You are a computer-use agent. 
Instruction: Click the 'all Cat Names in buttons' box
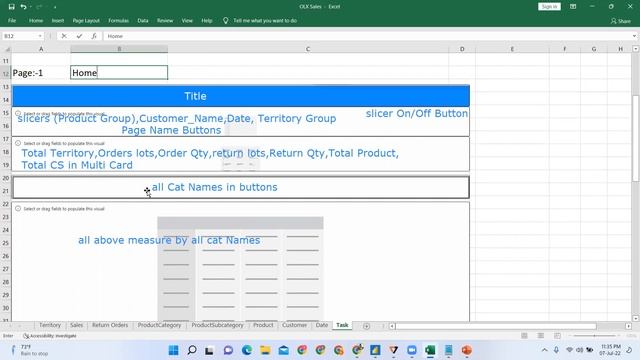241,187
